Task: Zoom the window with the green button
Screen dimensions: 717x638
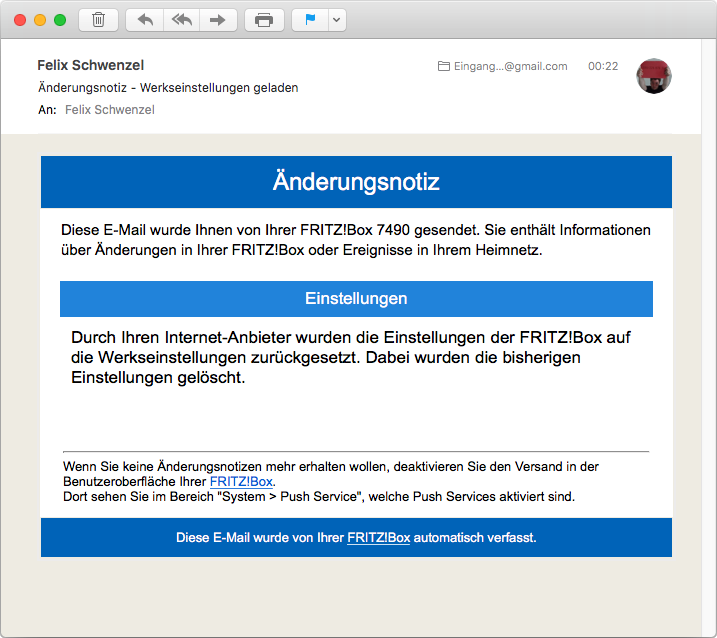Action: click(x=60, y=20)
